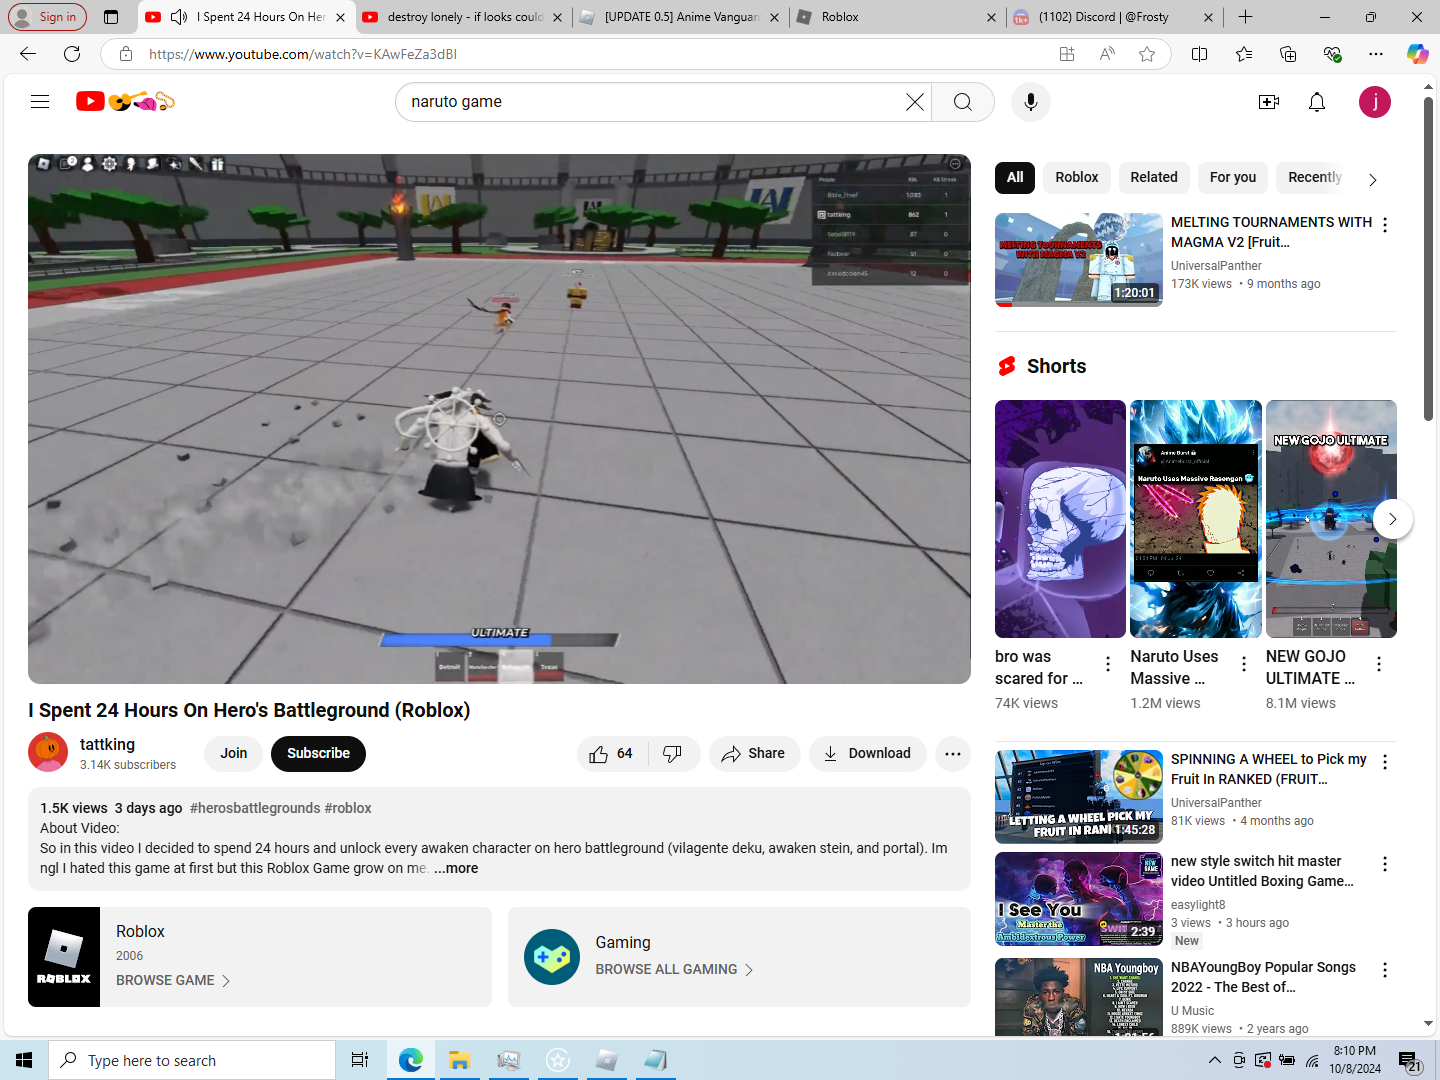The image size is (1440, 1080).
Task: Open the YouTube guide hamburger menu
Action: tap(40, 101)
